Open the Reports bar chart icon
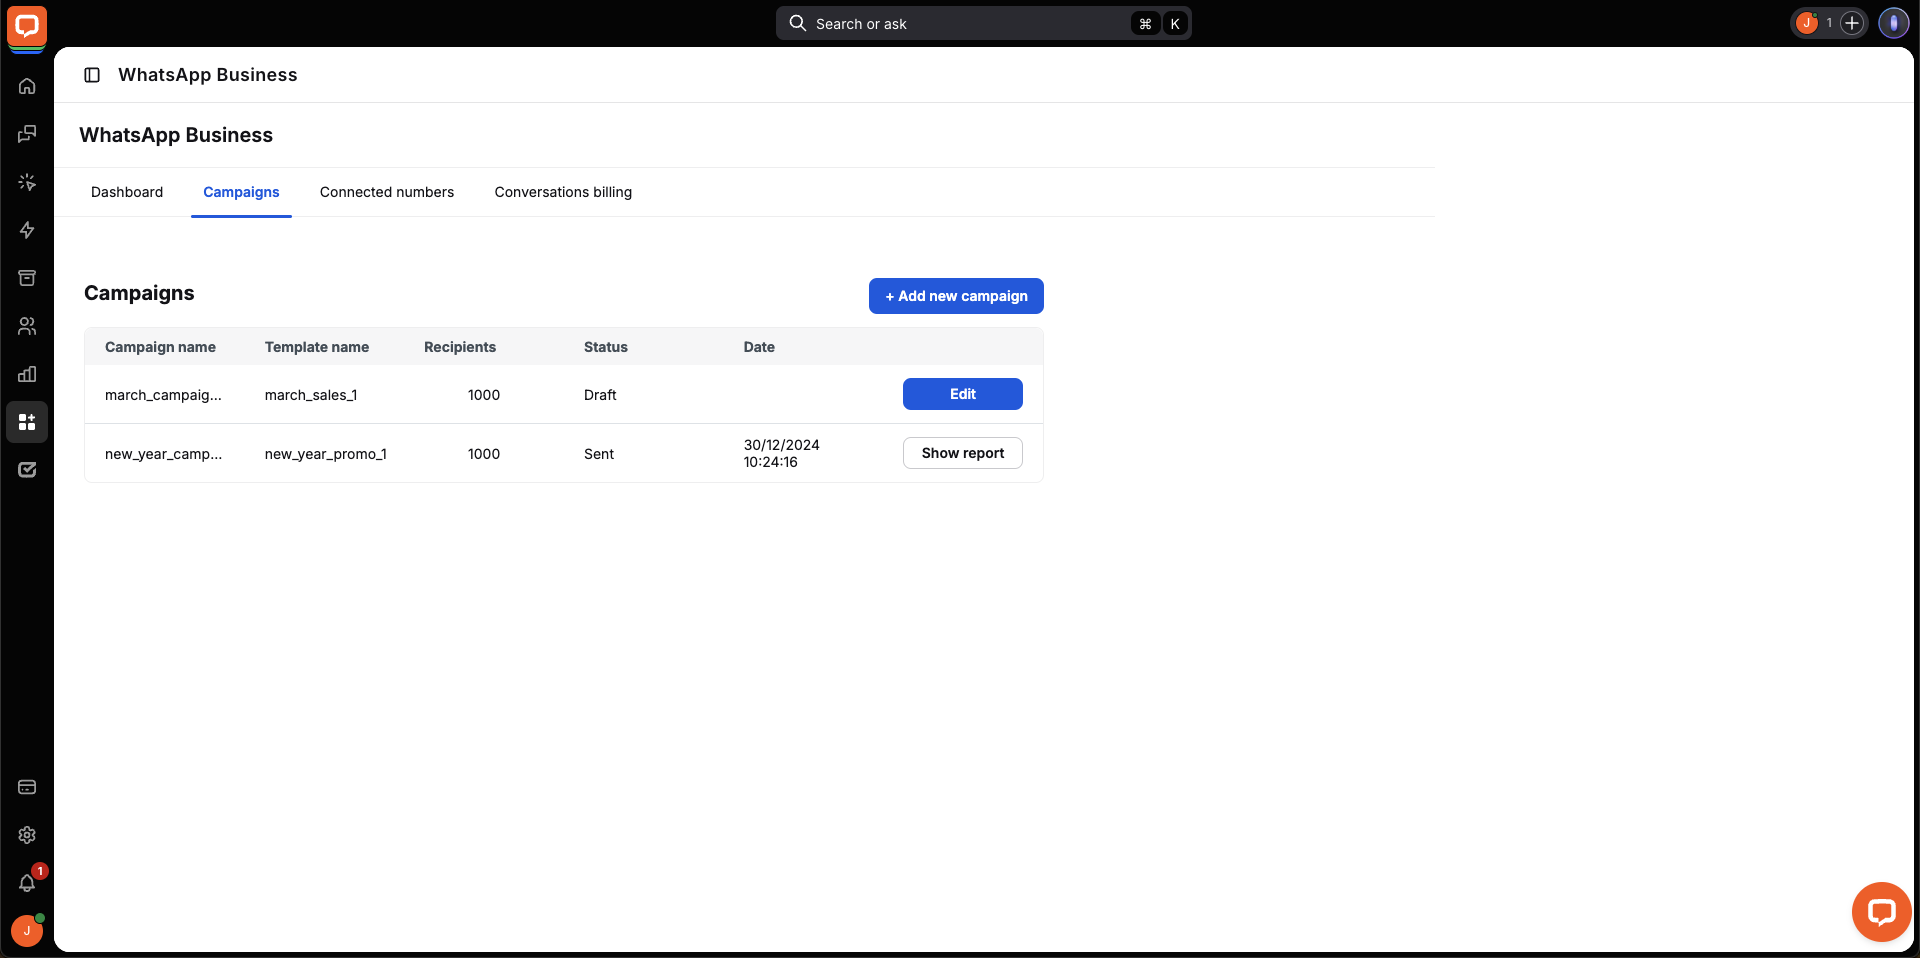Screen dimensions: 1920x958 (27, 374)
